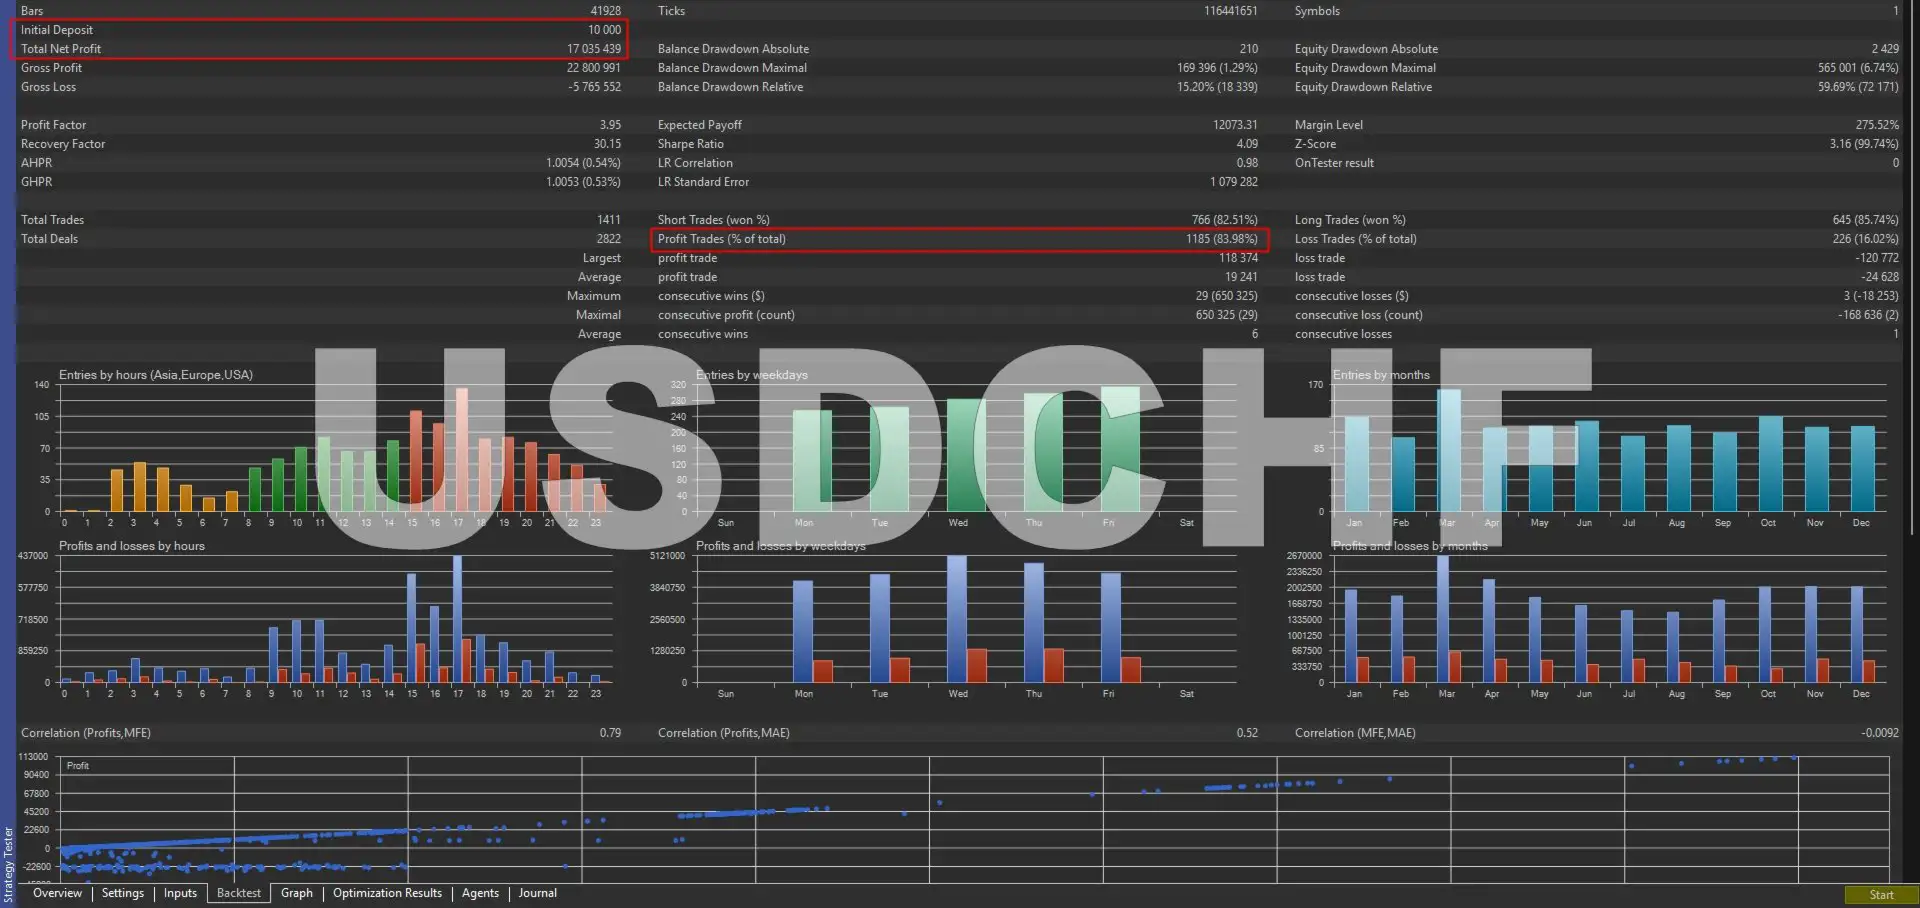This screenshot has width=1920, height=908.
Task: Click the Equity Drawdown Maximal row
Action: (1595, 68)
